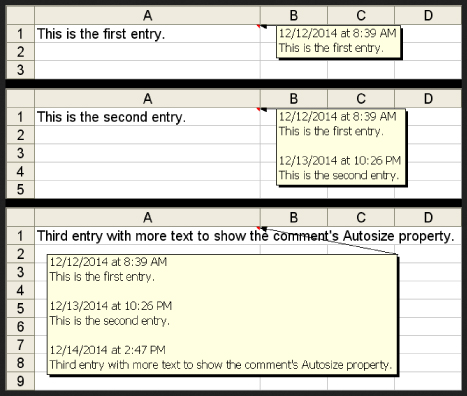Screen dimensions: 467x396
Task: Select column B header in middle sheet
Action: pyautogui.click(x=294, y=99)
